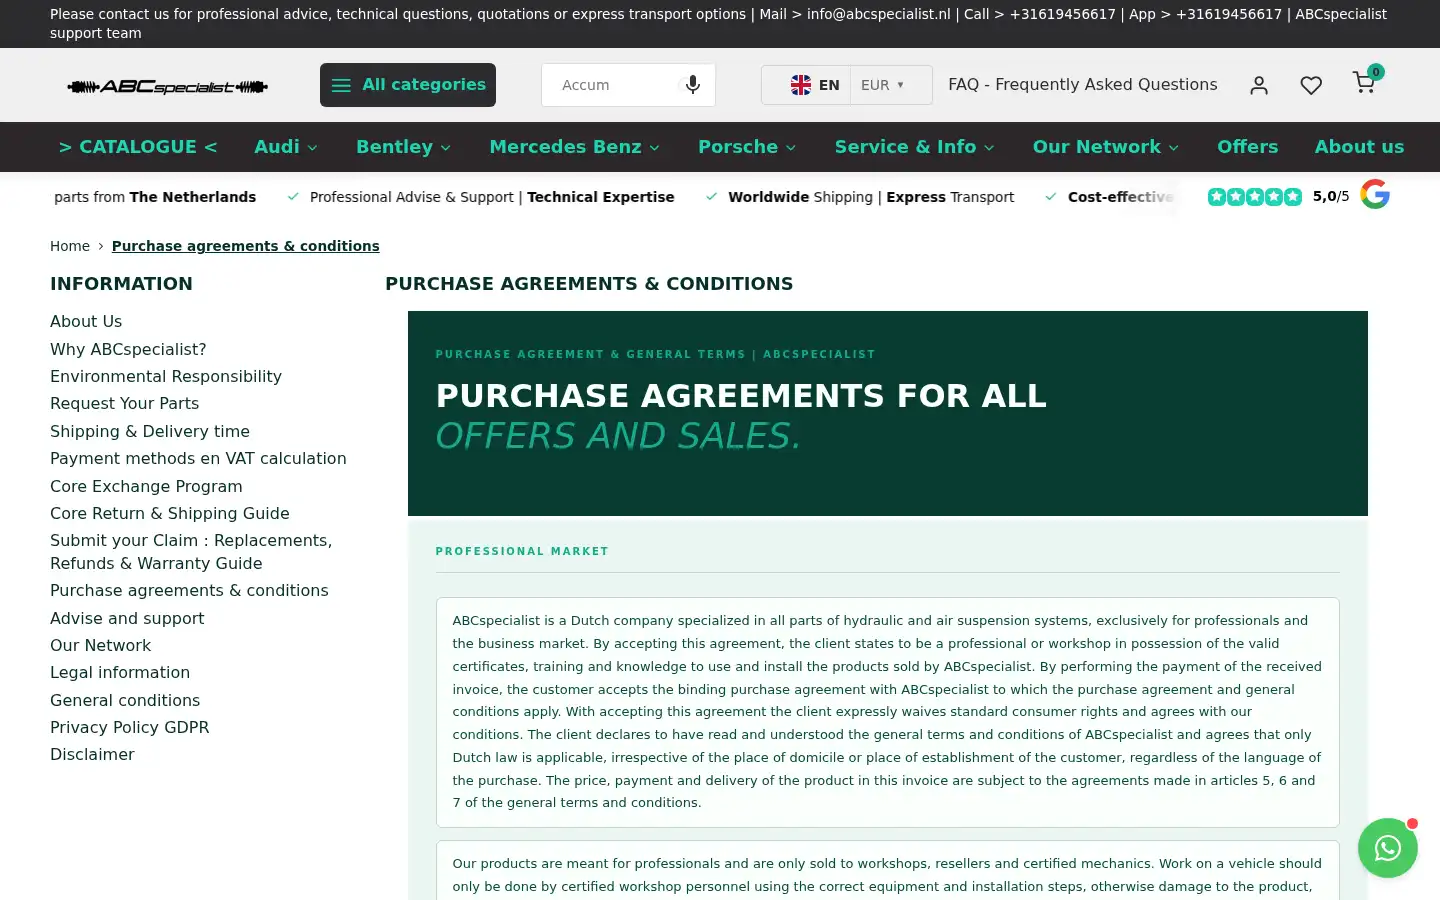Open About us in navigation bar

(x=1359, y=147)
